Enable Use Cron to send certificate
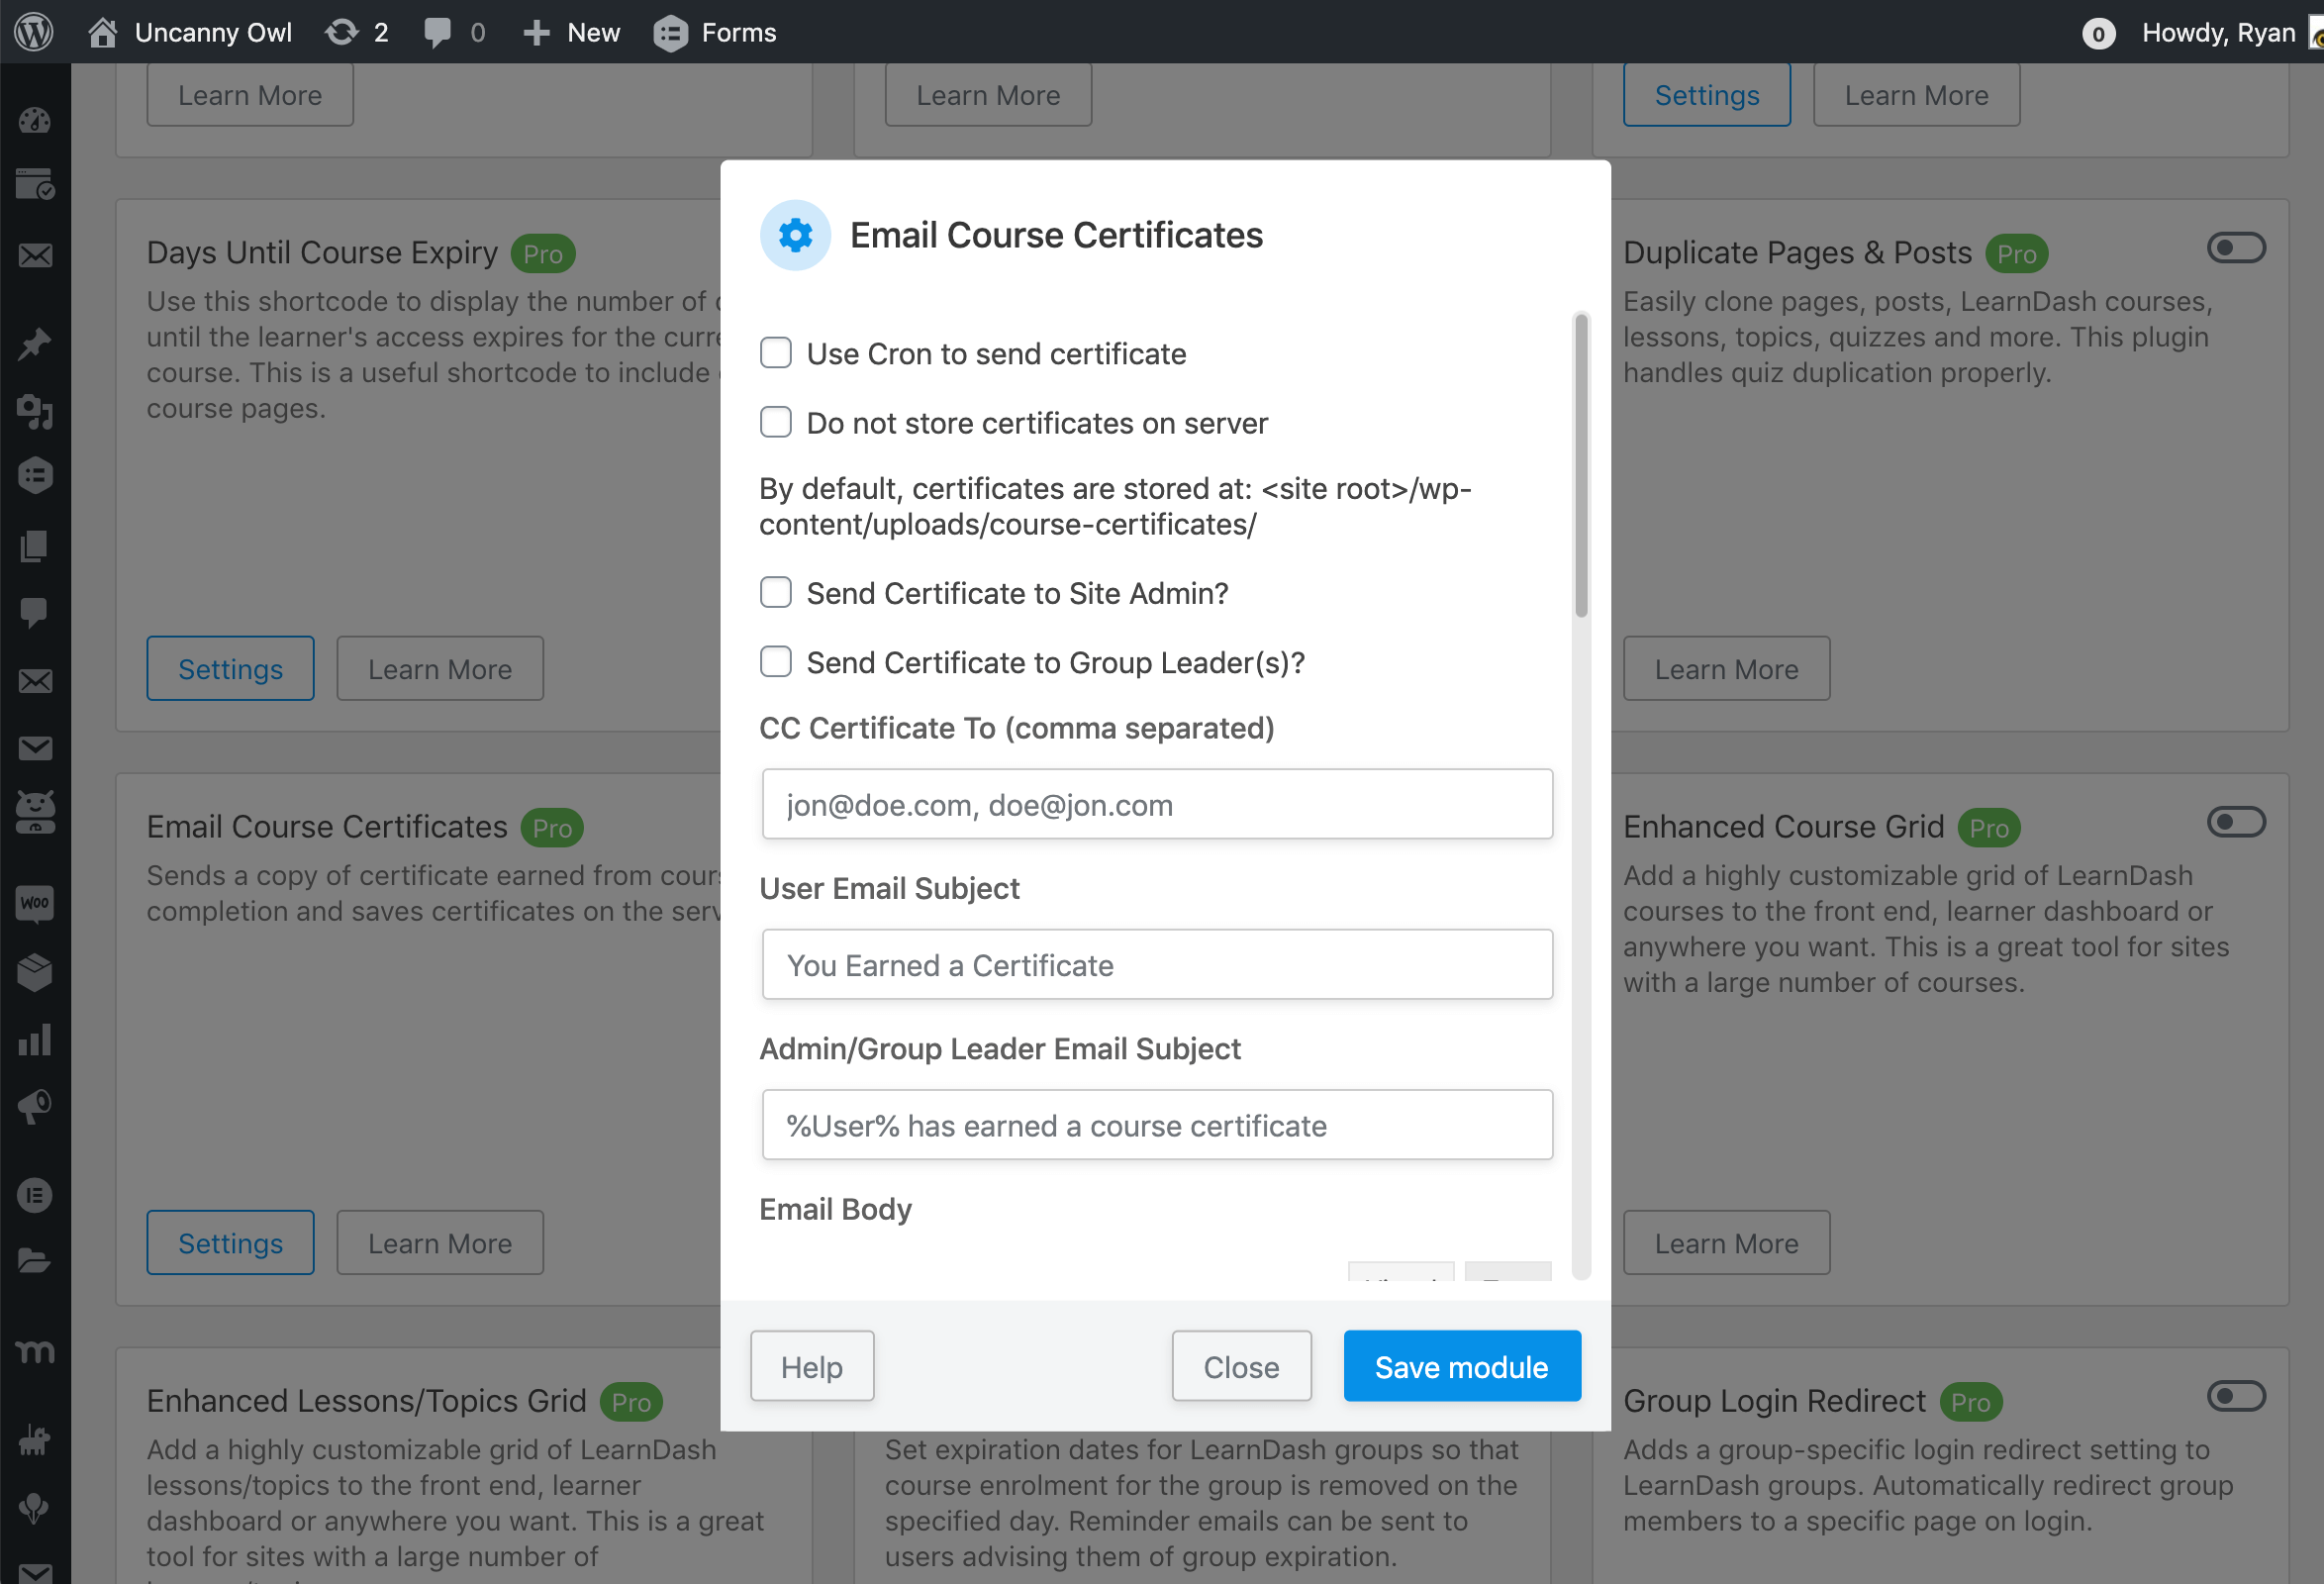Viewport: 2324px width, 1584px height. coord(775,353)
